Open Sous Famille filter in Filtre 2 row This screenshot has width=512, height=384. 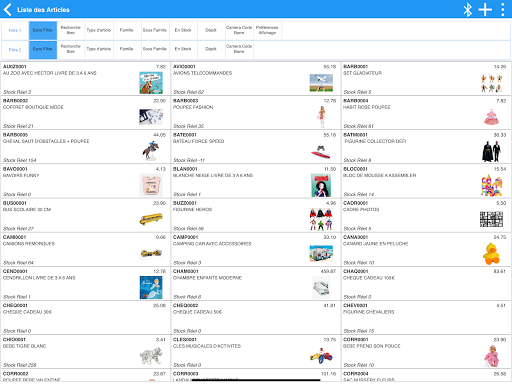coord(155,49)
